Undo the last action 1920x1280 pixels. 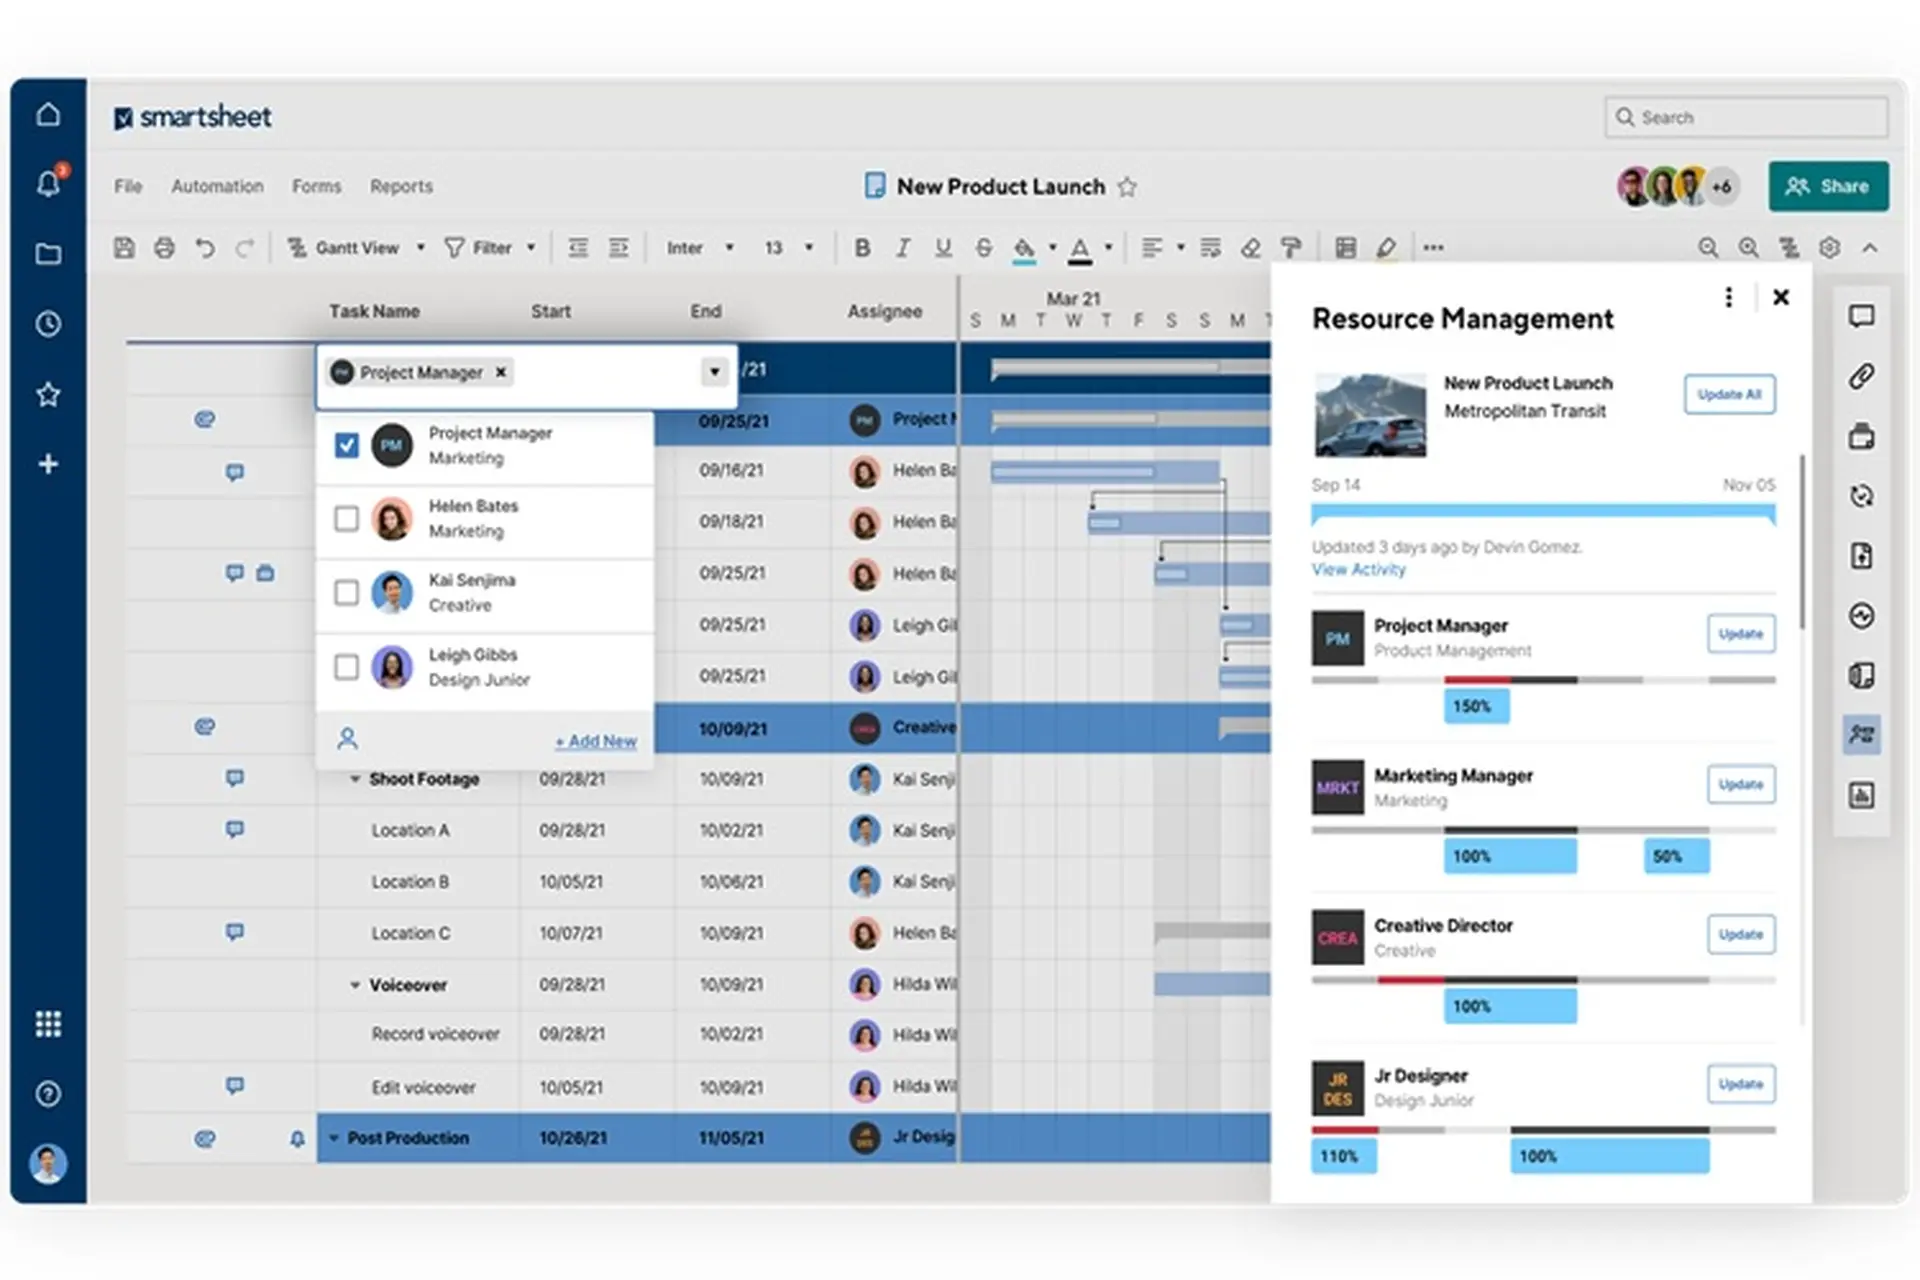pyautogui.click(x=205, y=247)
